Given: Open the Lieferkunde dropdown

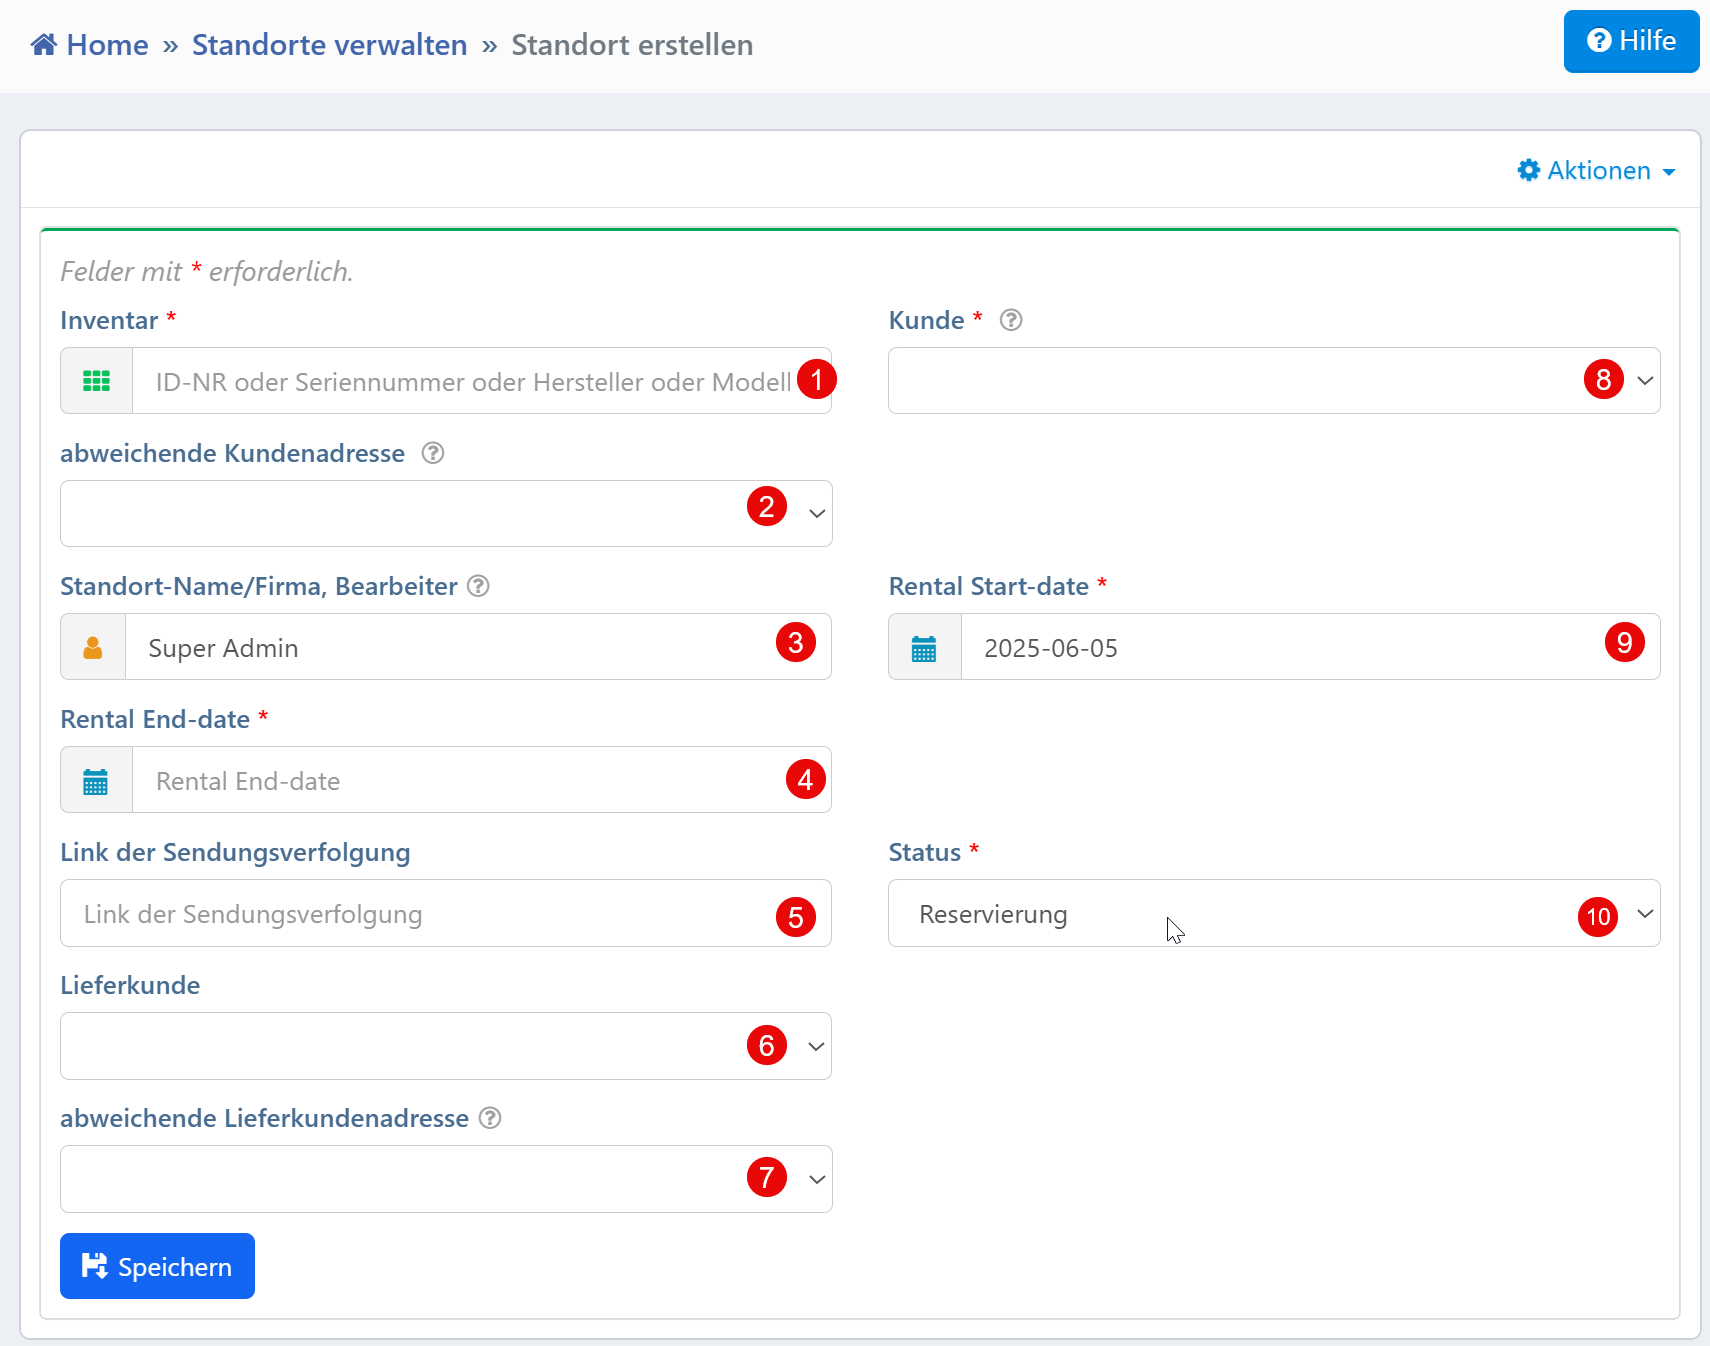Looking at the screenshot, I should 445,1046.
